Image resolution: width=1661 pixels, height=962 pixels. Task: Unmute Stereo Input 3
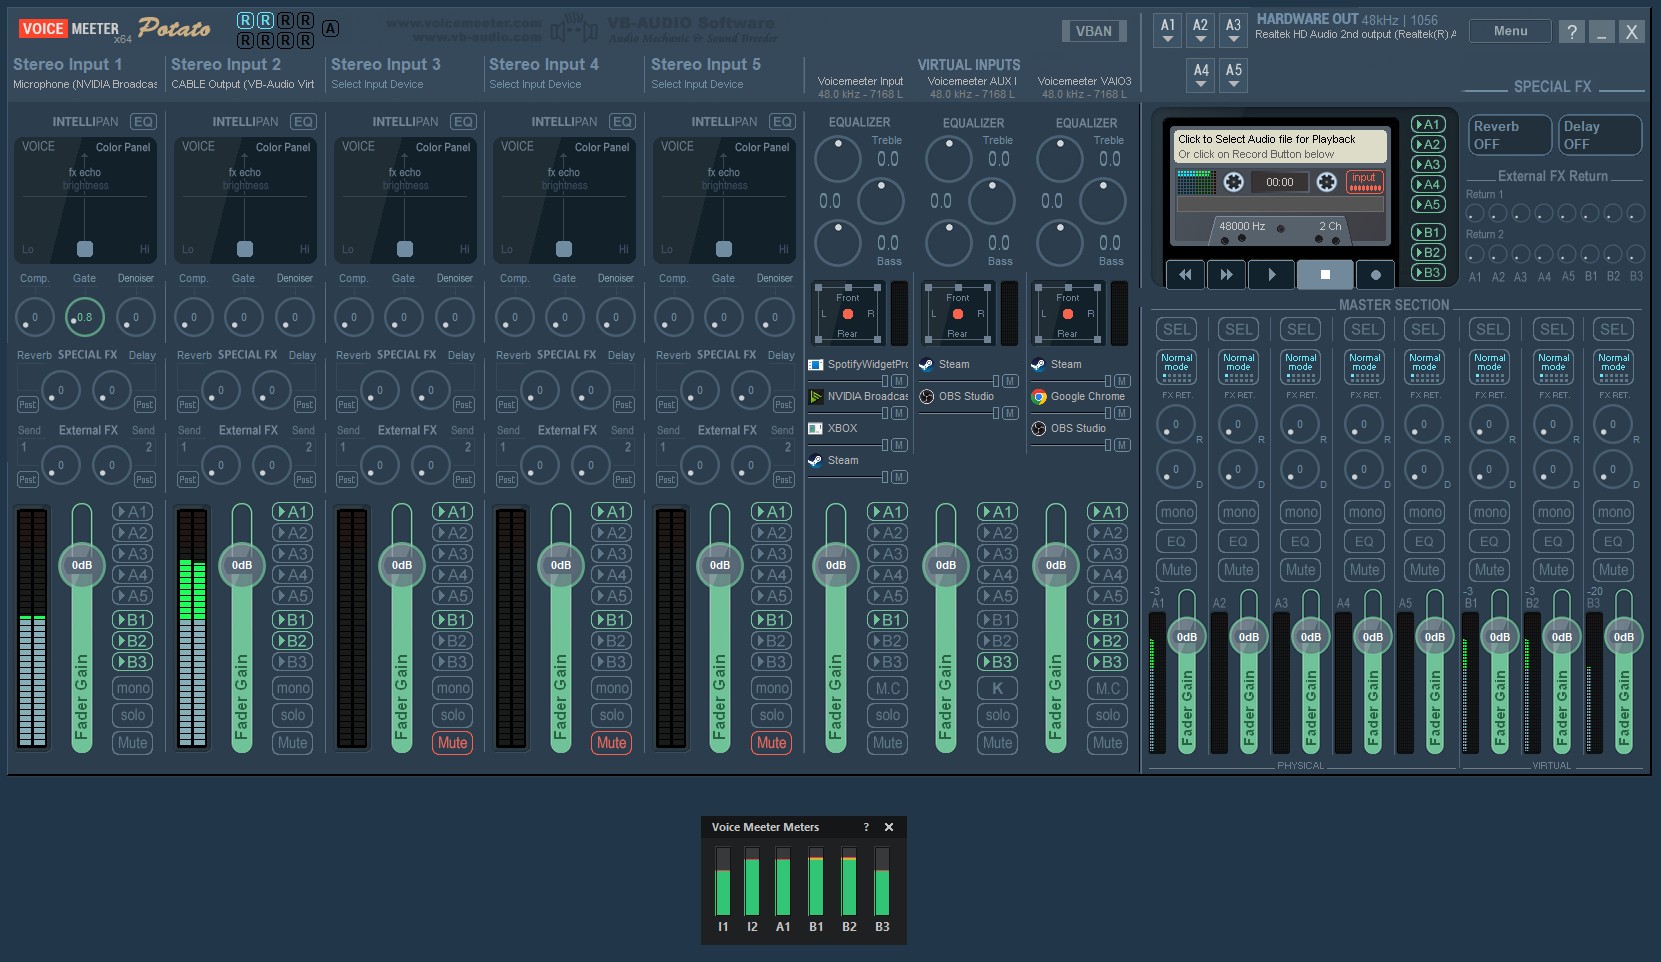click(452, 743)
